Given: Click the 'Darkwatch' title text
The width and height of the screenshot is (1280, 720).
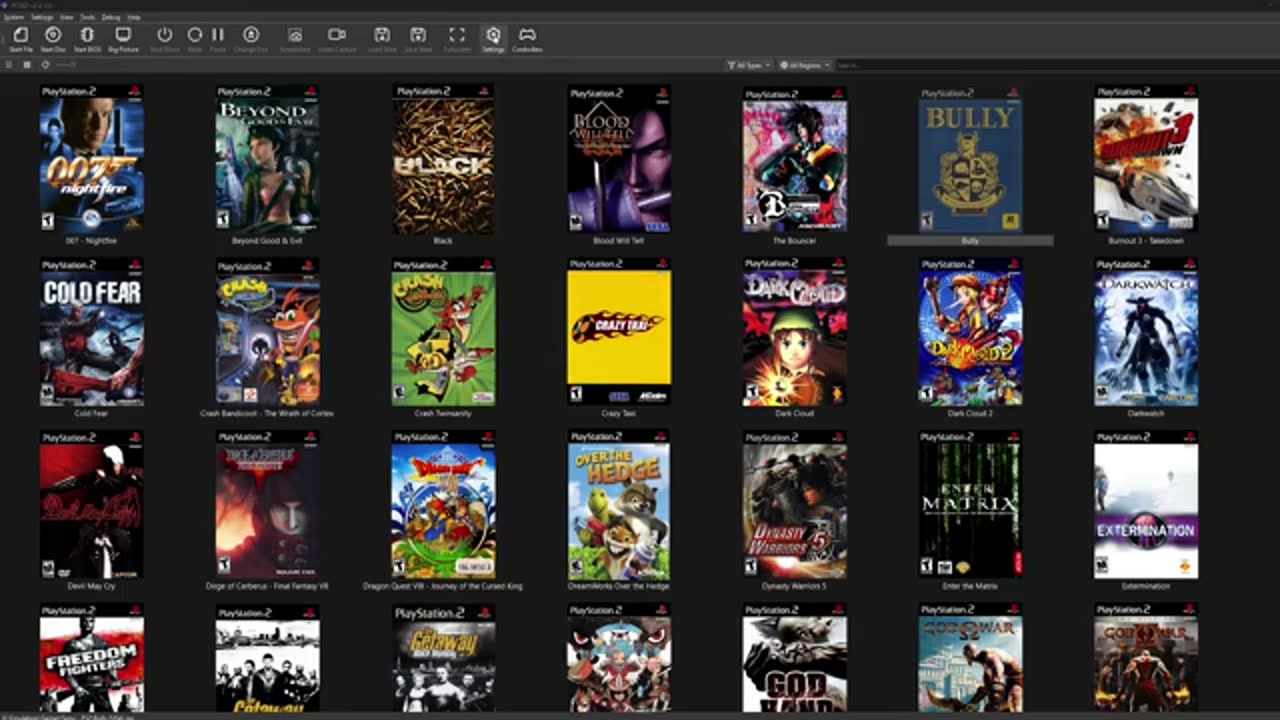Looking at the screenshot, I should 1146,413.
